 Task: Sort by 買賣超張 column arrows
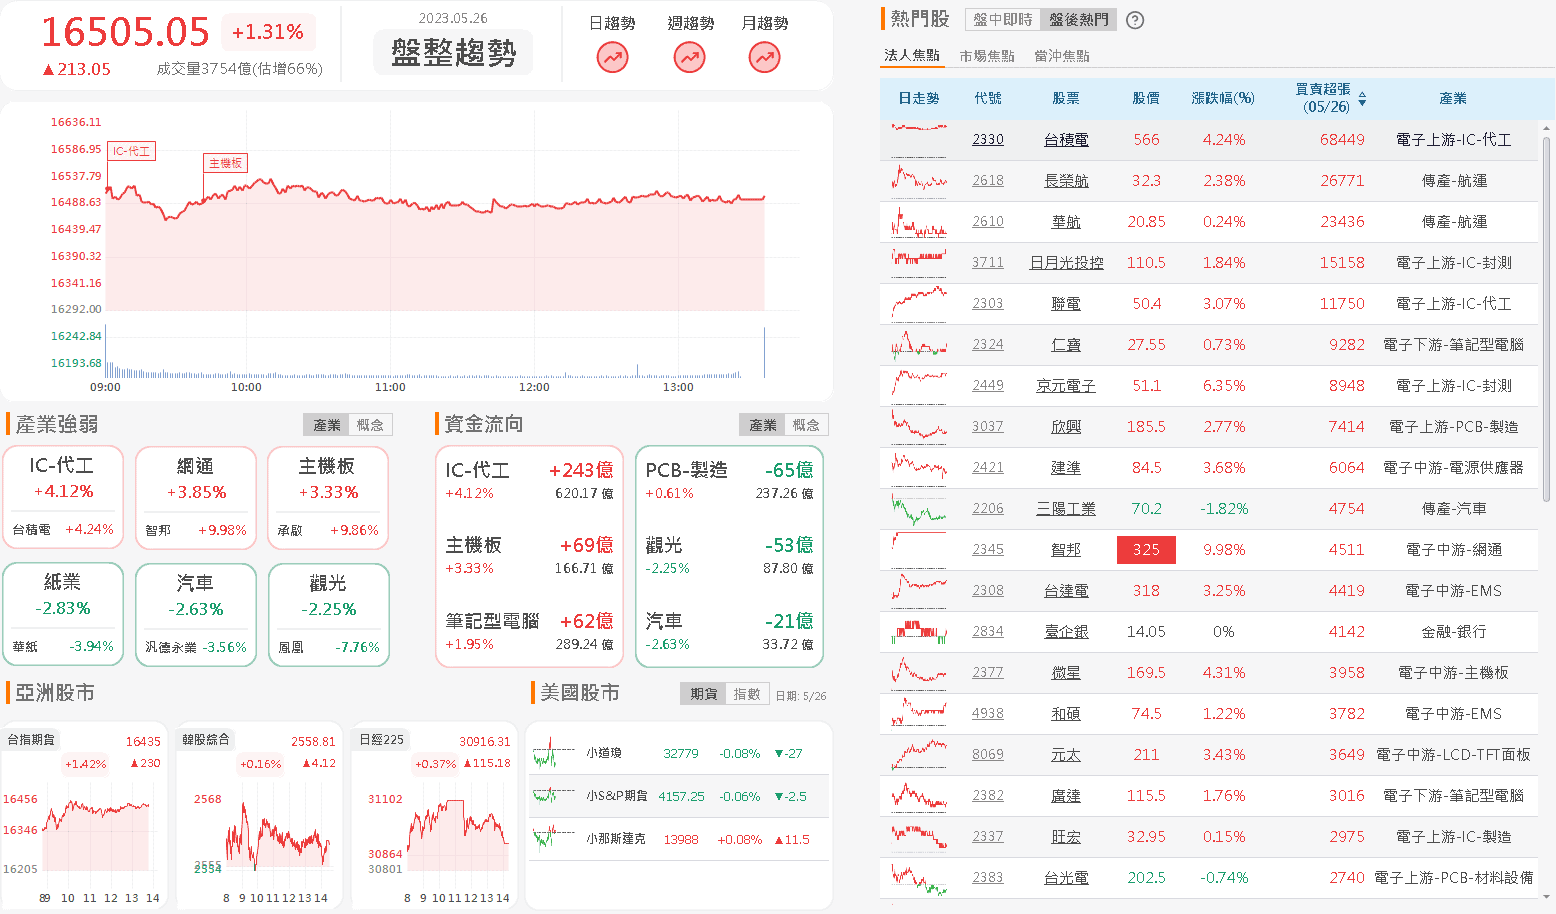(1362, 98)
